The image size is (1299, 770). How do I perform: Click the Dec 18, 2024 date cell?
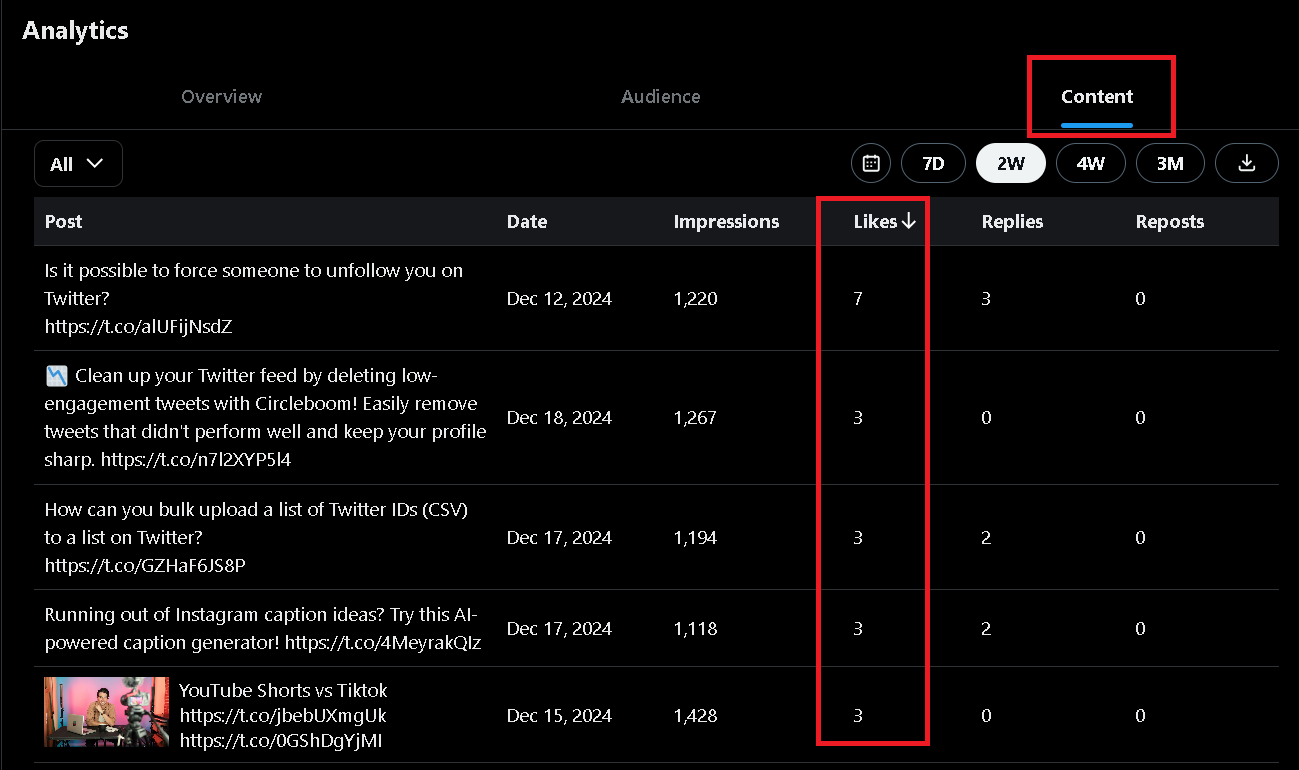559,418
